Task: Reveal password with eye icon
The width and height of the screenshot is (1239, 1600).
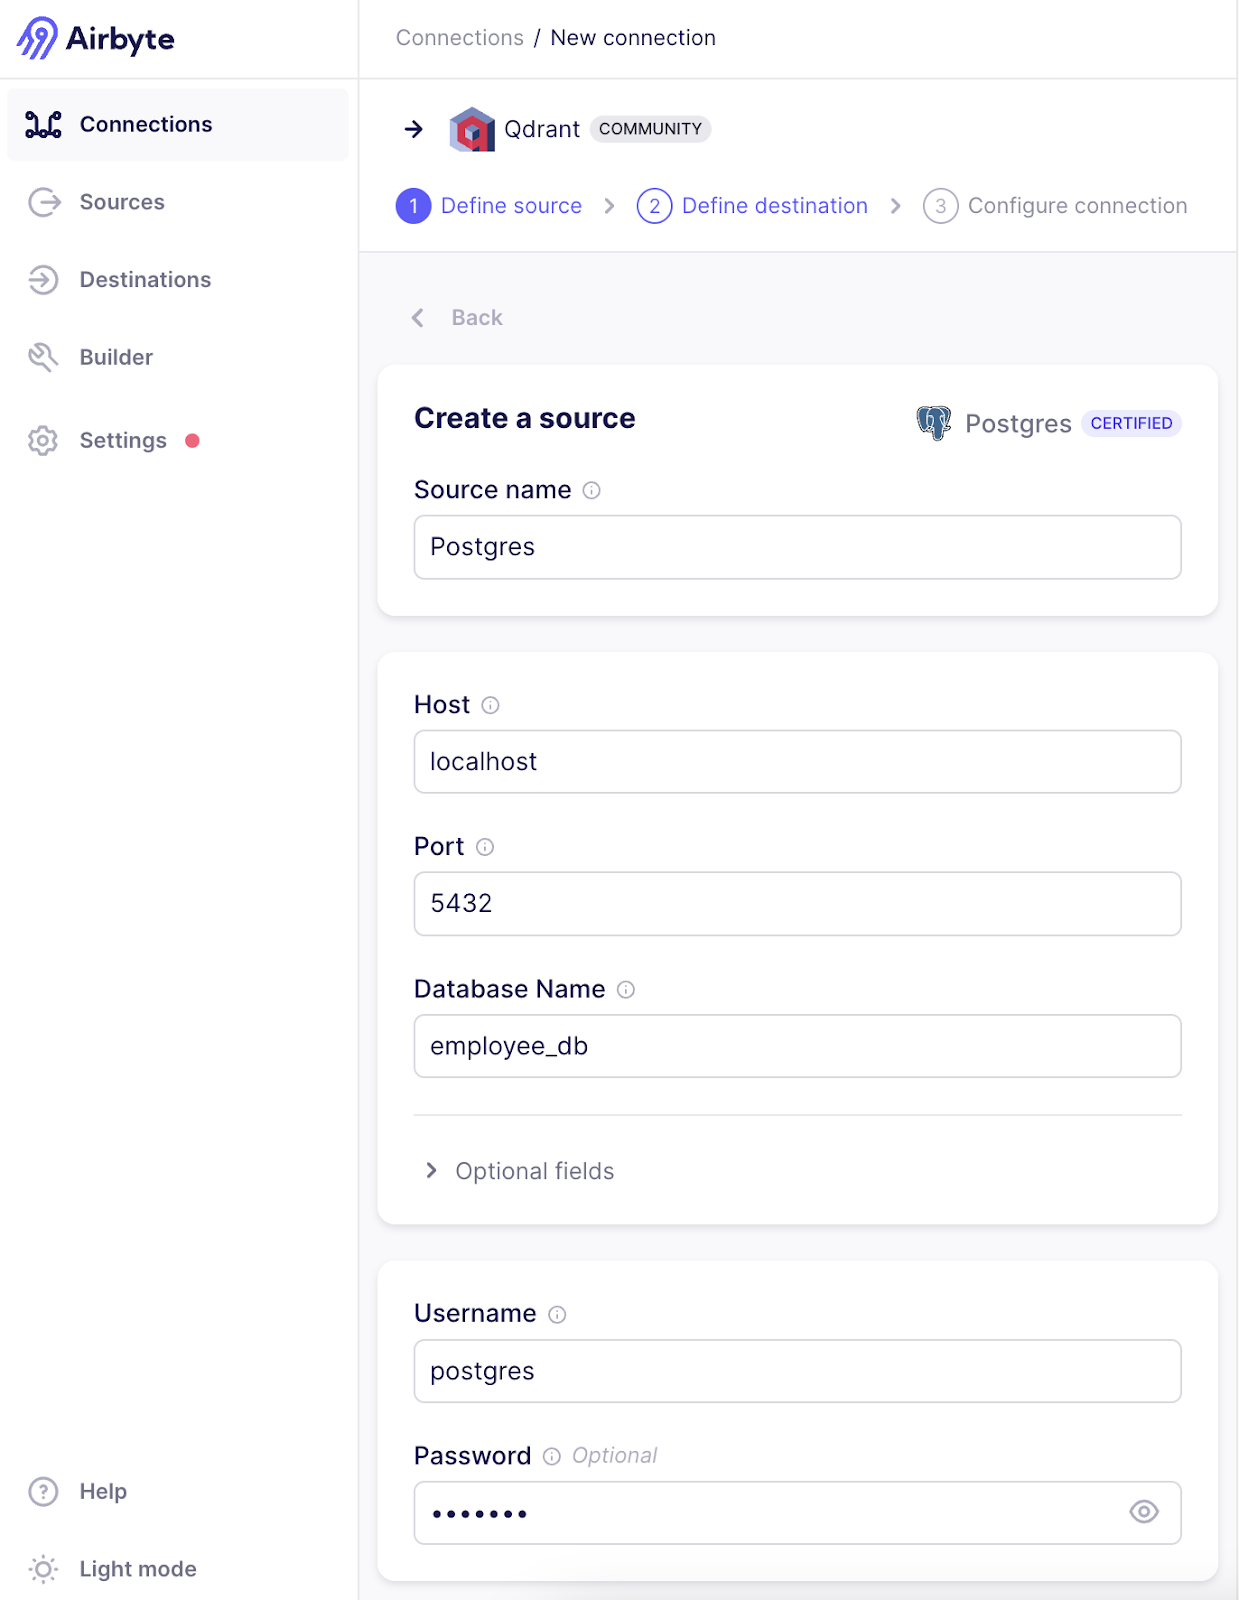Action: [1144, 1512]
